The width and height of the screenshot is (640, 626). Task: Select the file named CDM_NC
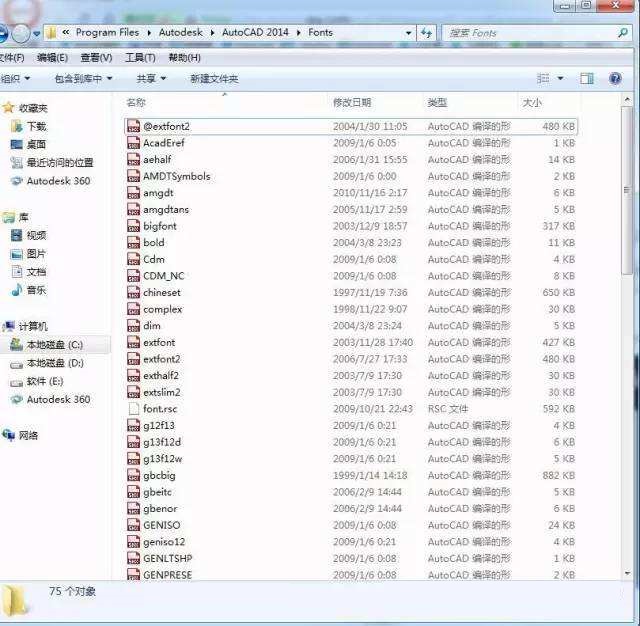coord(164,276)
